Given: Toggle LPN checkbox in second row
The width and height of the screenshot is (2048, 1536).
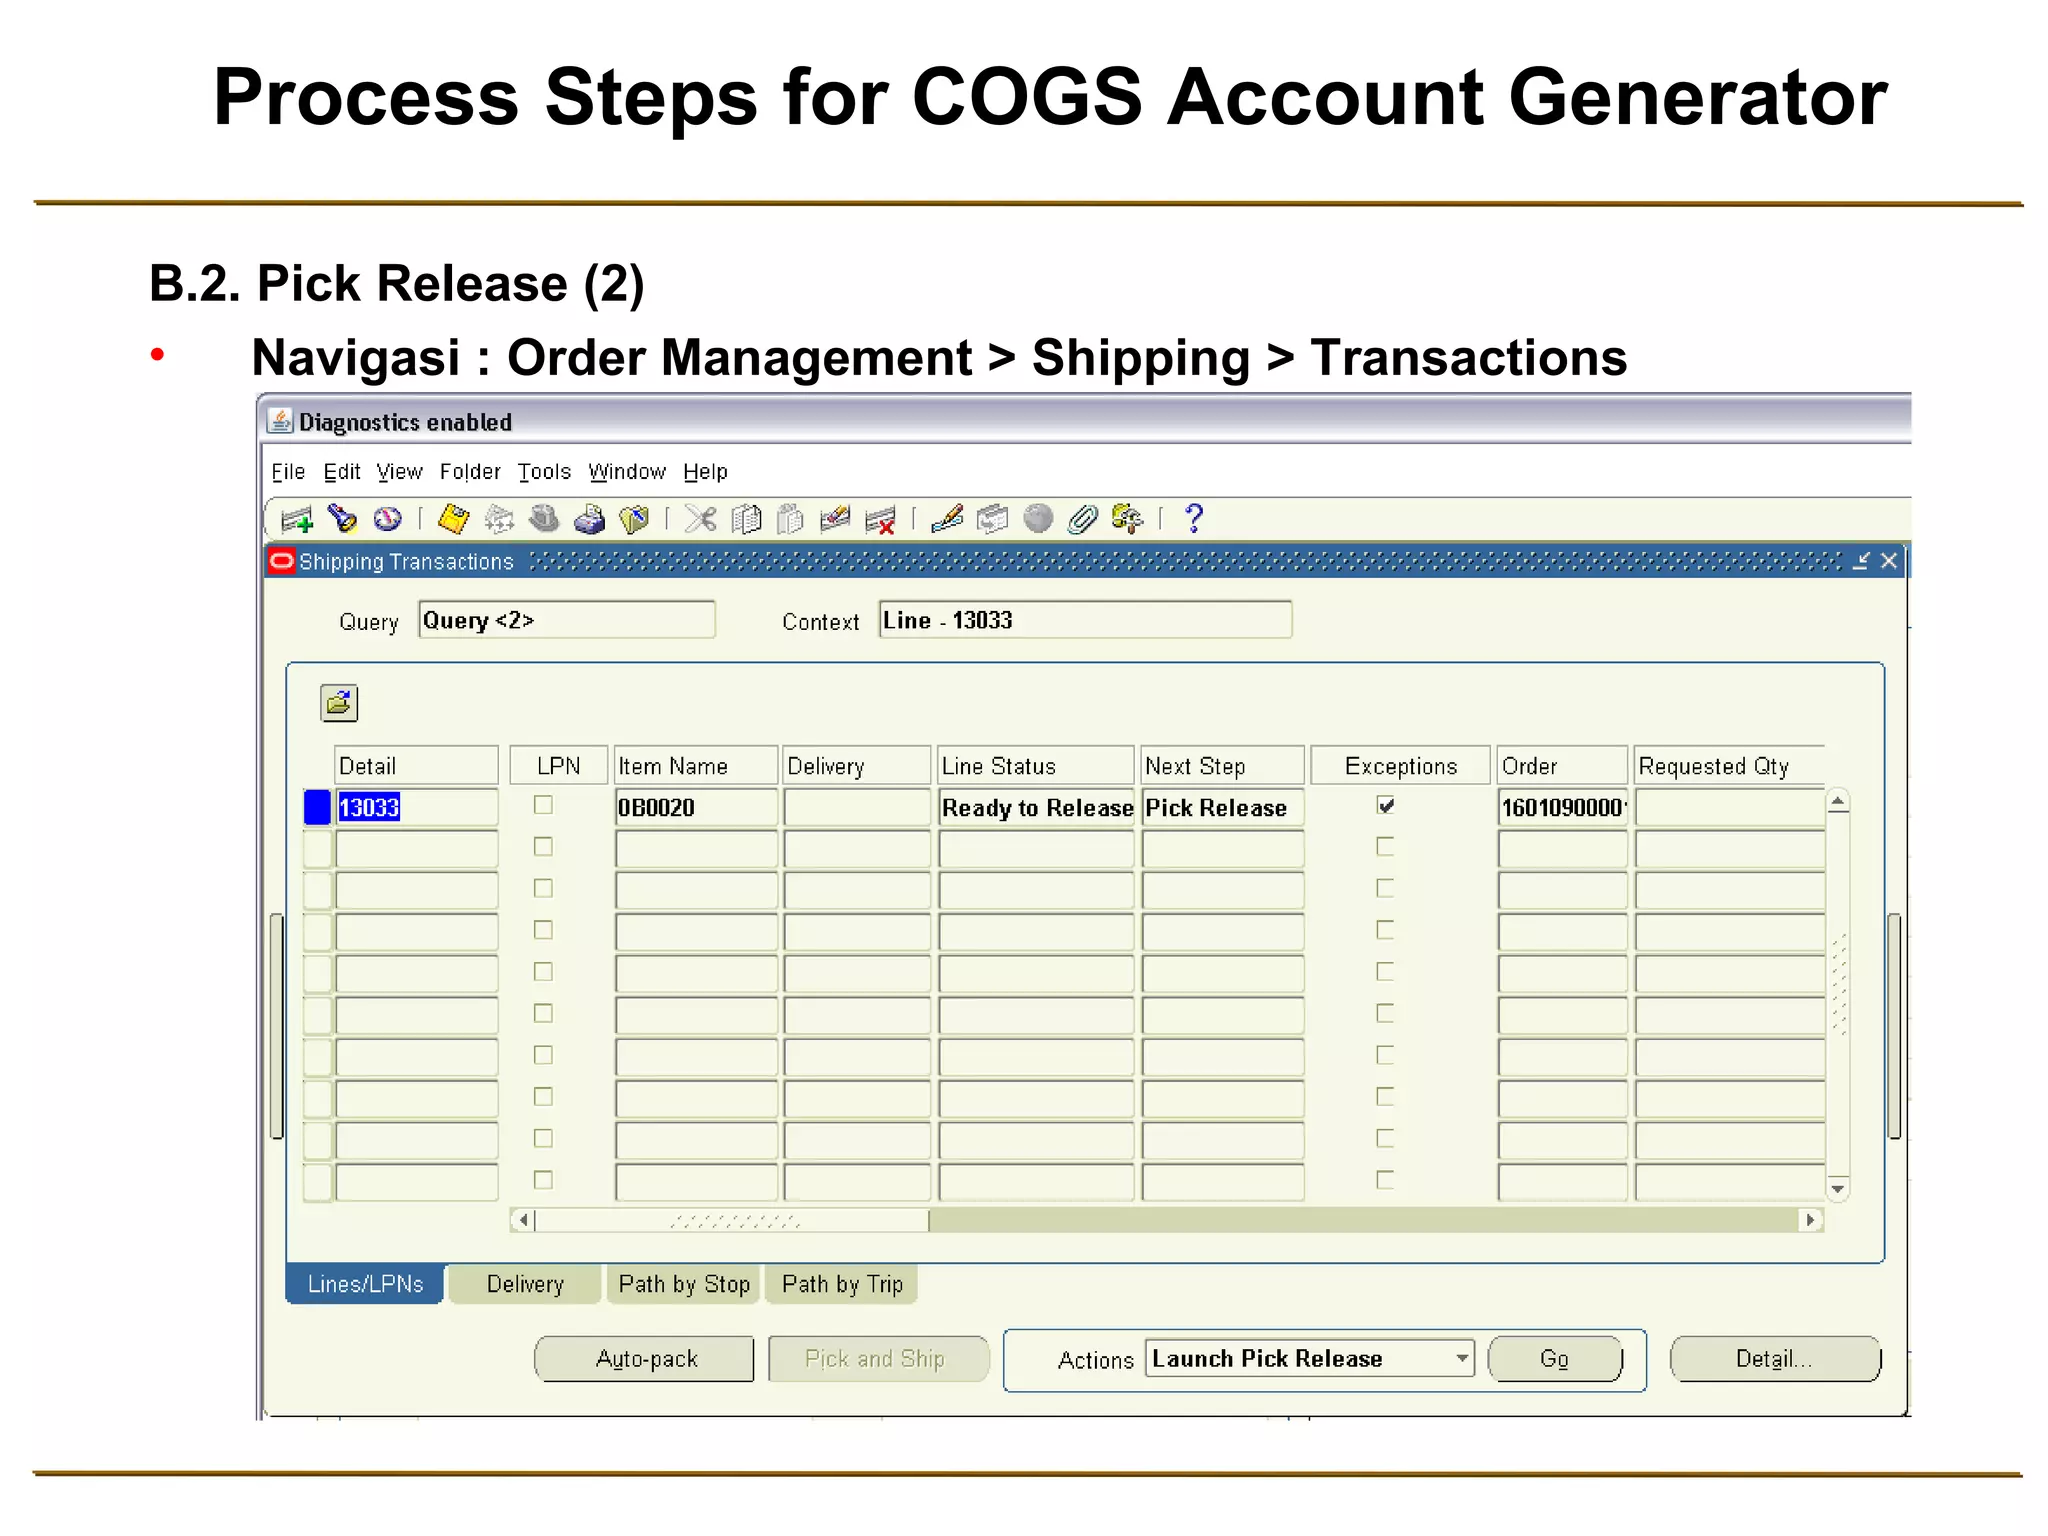Looking at the screenshot, I should (543, 847).
